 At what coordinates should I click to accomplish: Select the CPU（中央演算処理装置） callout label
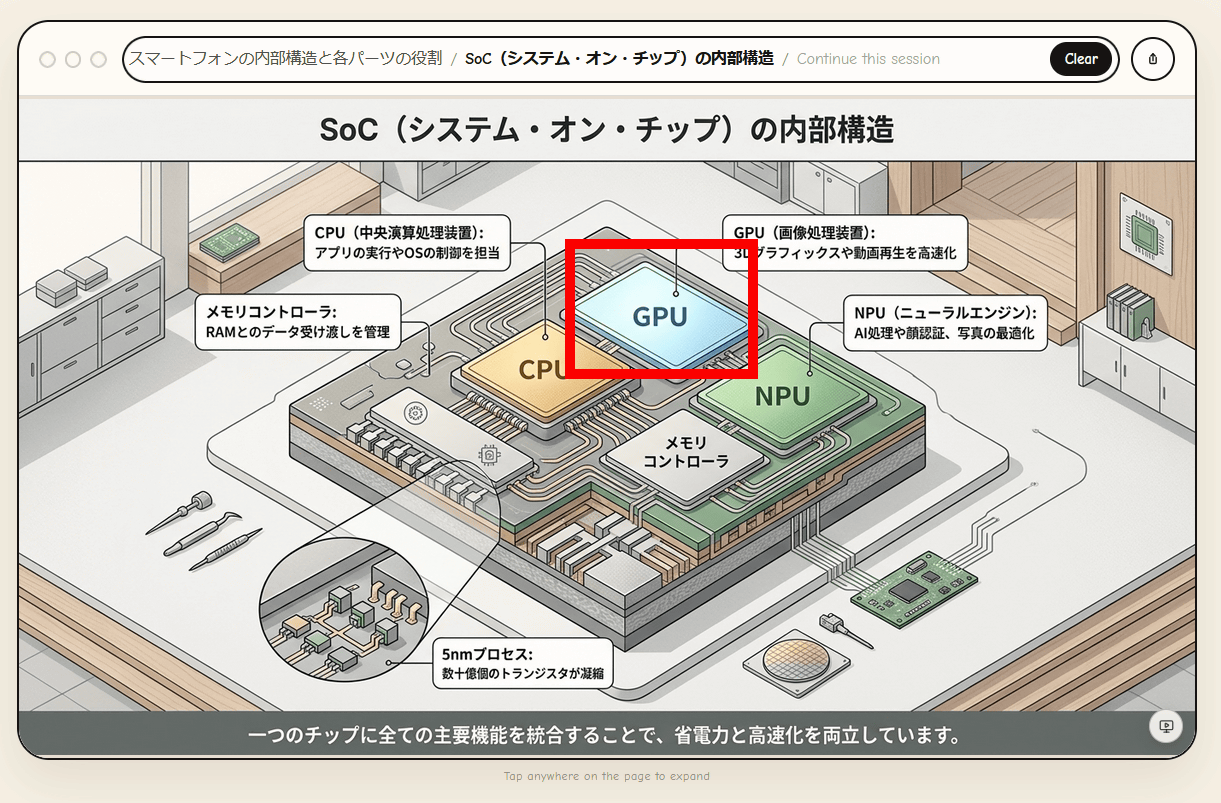click(408, 243)
